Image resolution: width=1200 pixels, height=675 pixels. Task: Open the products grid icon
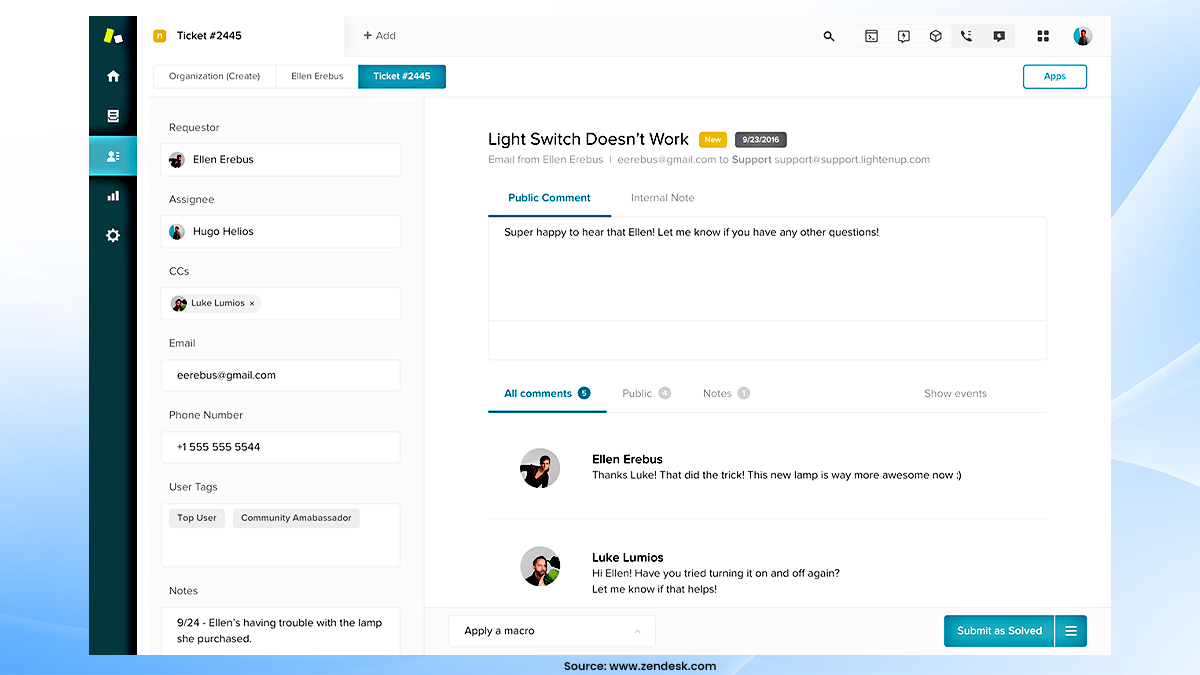(1043, 36)
